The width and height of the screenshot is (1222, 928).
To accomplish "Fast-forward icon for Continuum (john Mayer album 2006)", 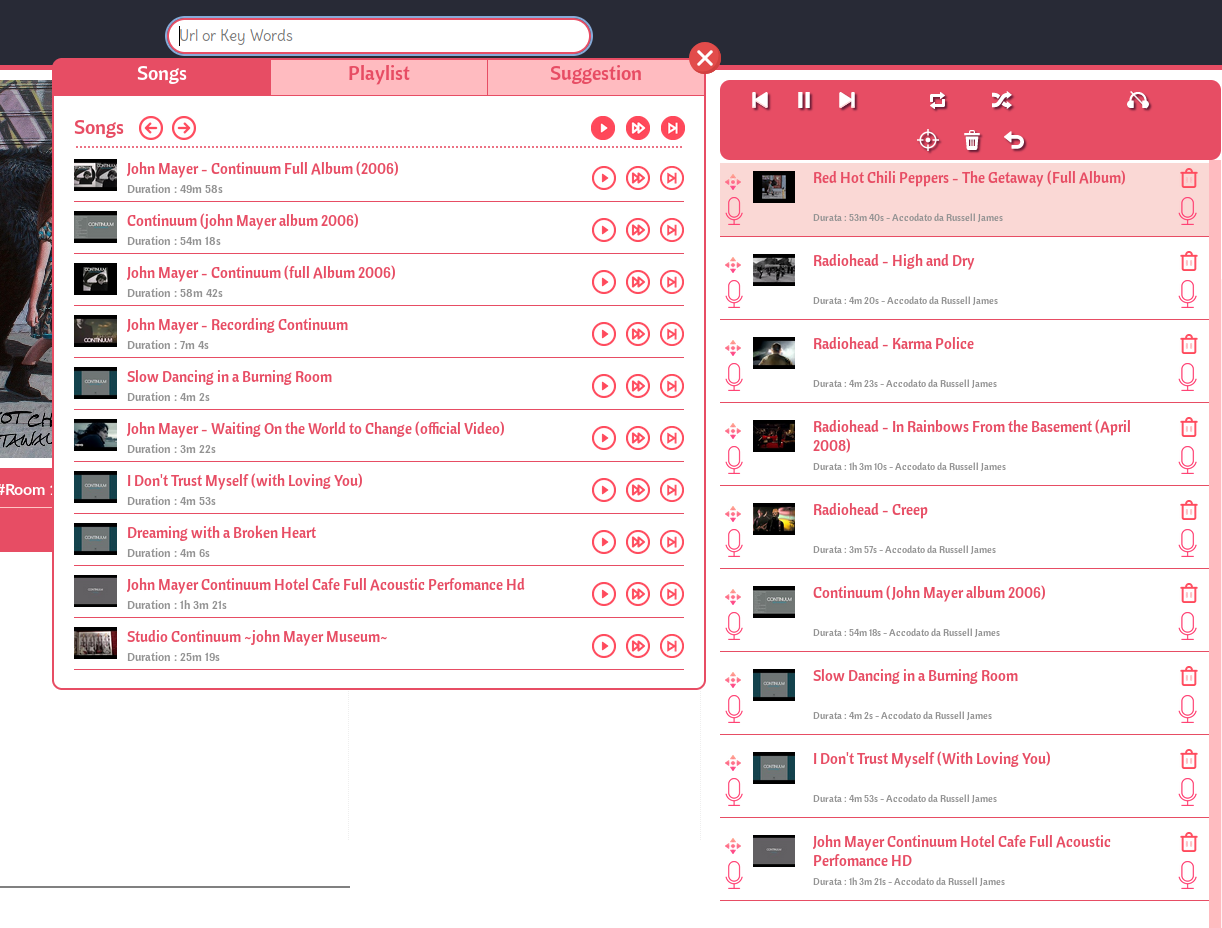I will click(x=638, y=230).
